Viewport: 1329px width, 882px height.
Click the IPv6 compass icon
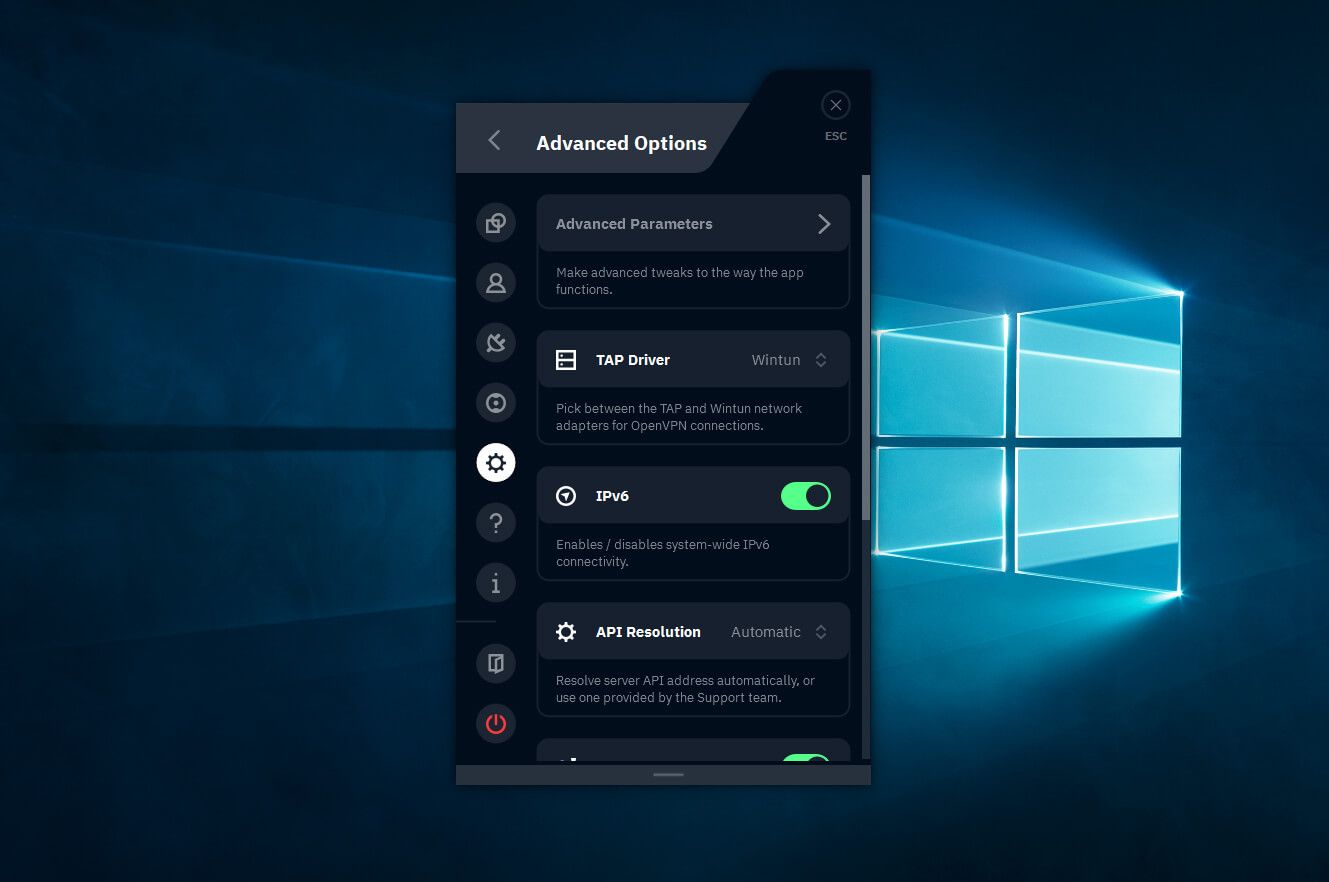pos(566,496)
